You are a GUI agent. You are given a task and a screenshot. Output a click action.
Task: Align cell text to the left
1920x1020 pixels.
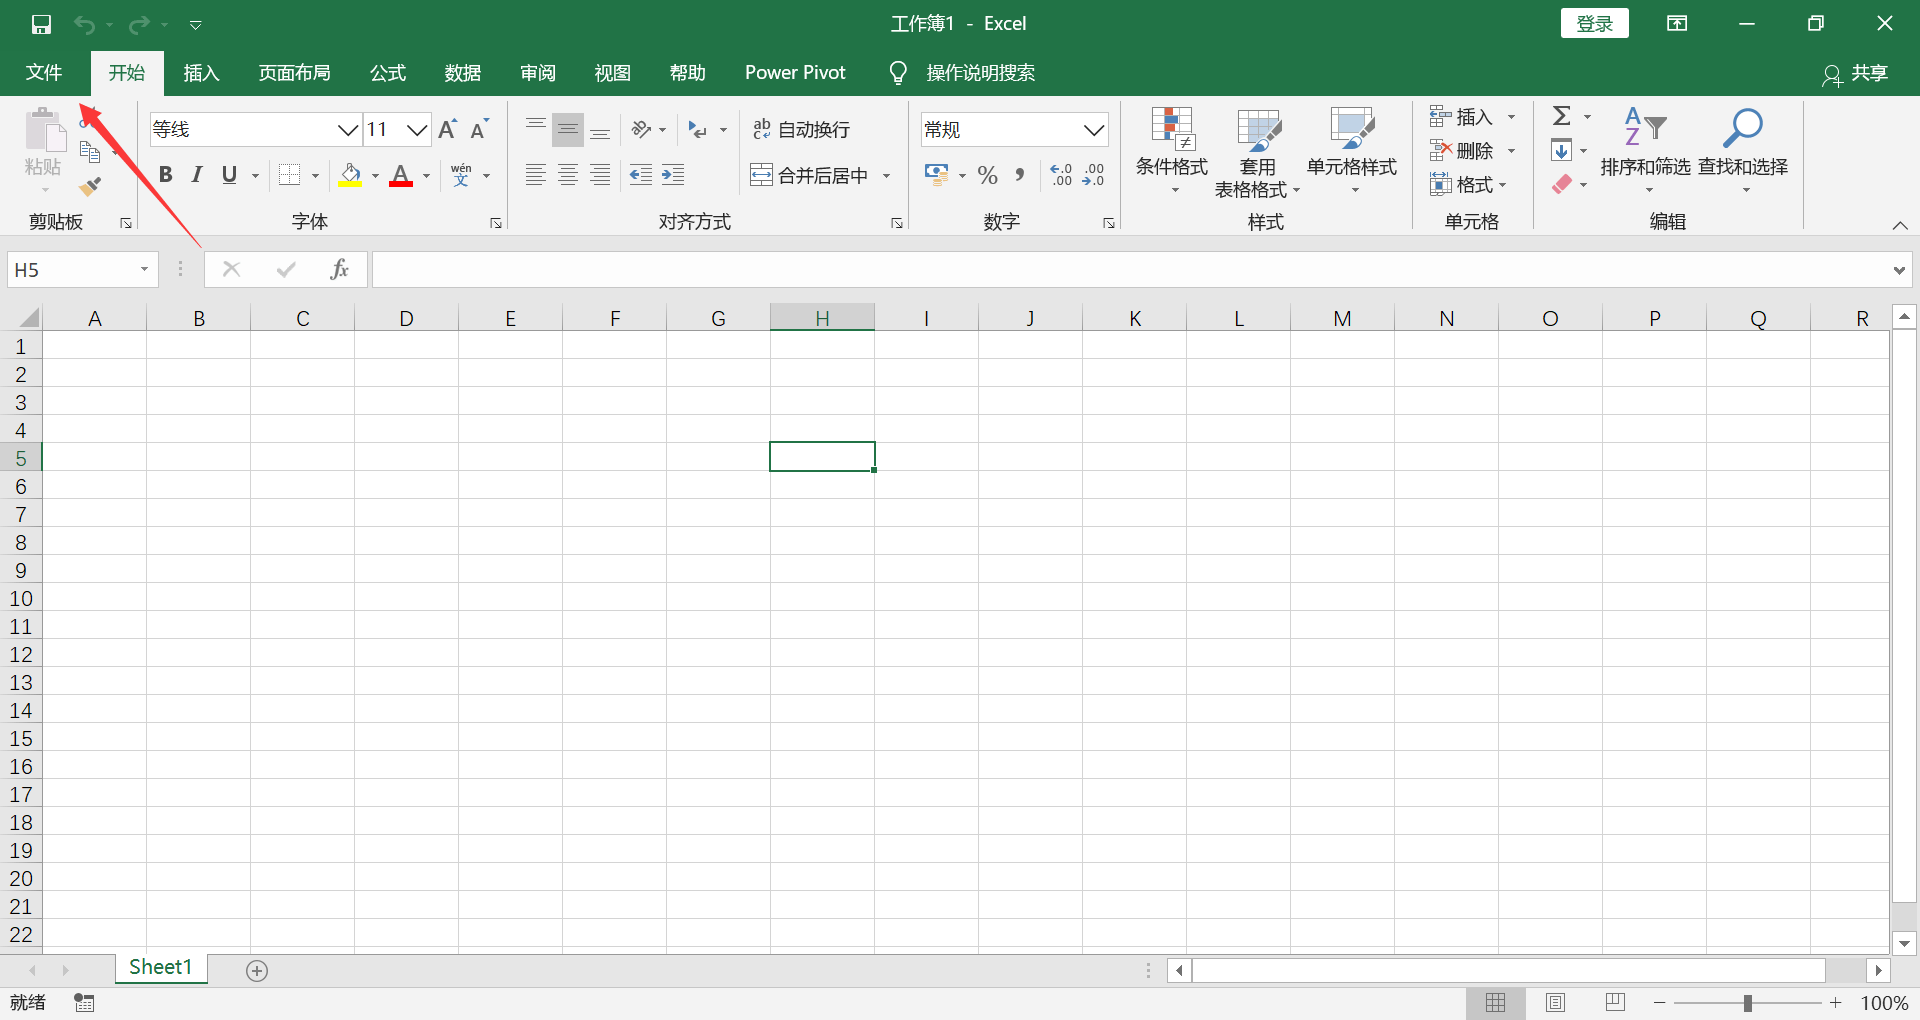click(x=536, y=175)
